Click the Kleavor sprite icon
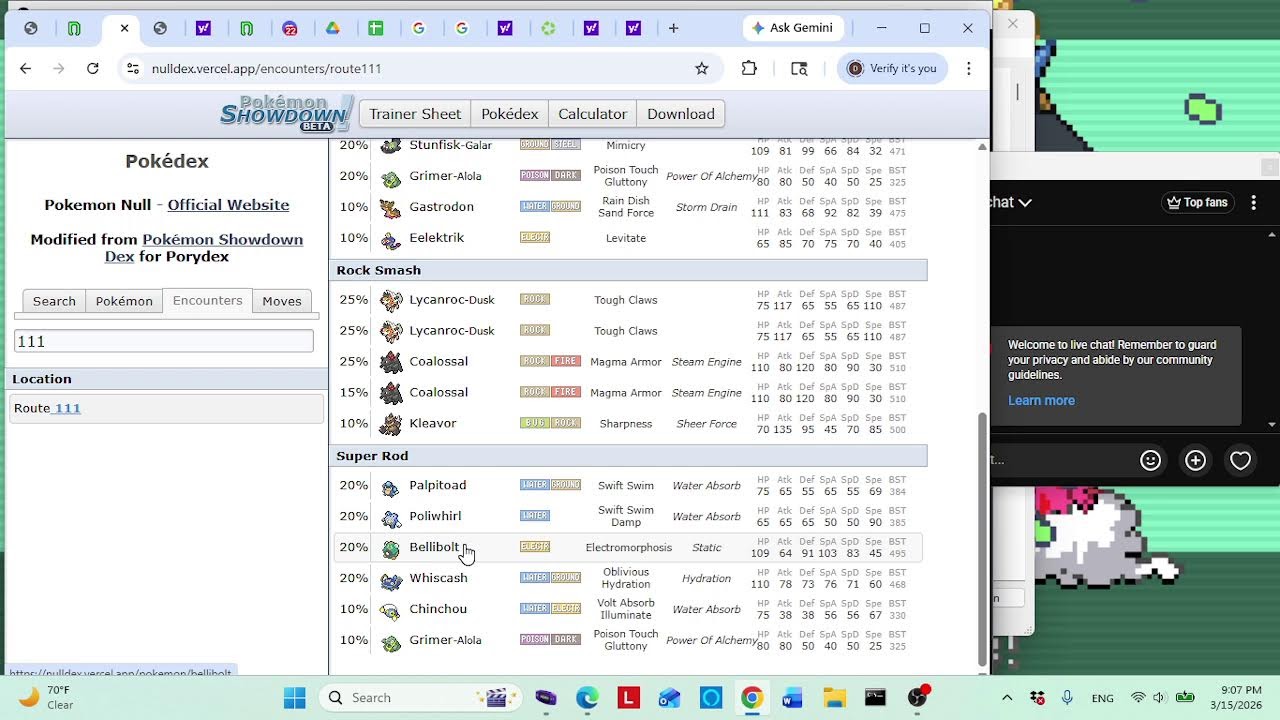1280x720 pixels. point(391,424)
